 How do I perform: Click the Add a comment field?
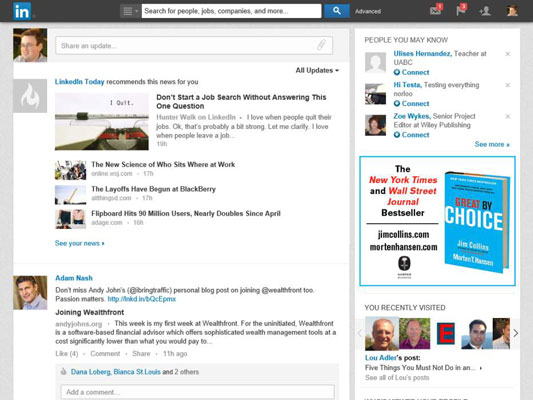(x=197, y=392)
